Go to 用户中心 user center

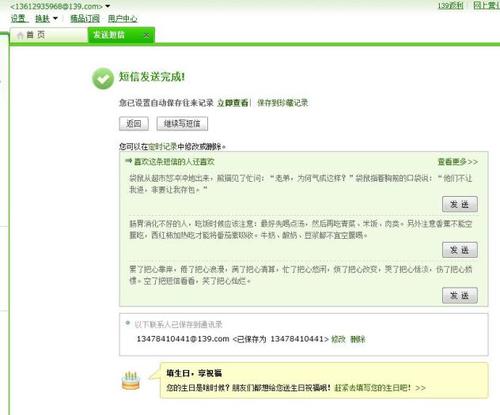[x=122, y=18]
